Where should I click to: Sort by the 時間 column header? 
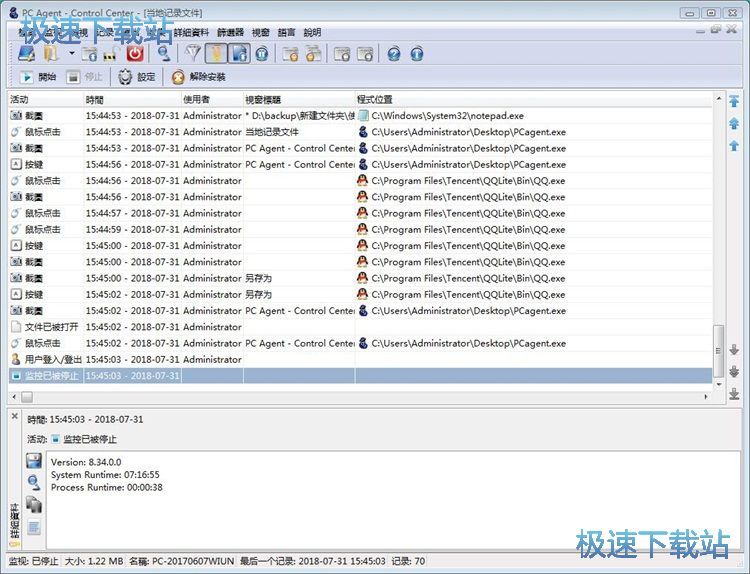click(x=132, y=99)
